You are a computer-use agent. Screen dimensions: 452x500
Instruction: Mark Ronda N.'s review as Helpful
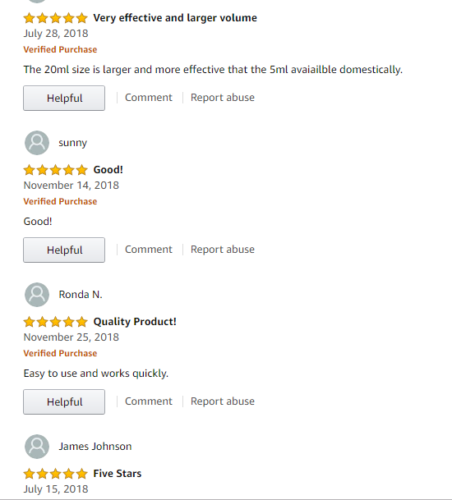(64, 402)
